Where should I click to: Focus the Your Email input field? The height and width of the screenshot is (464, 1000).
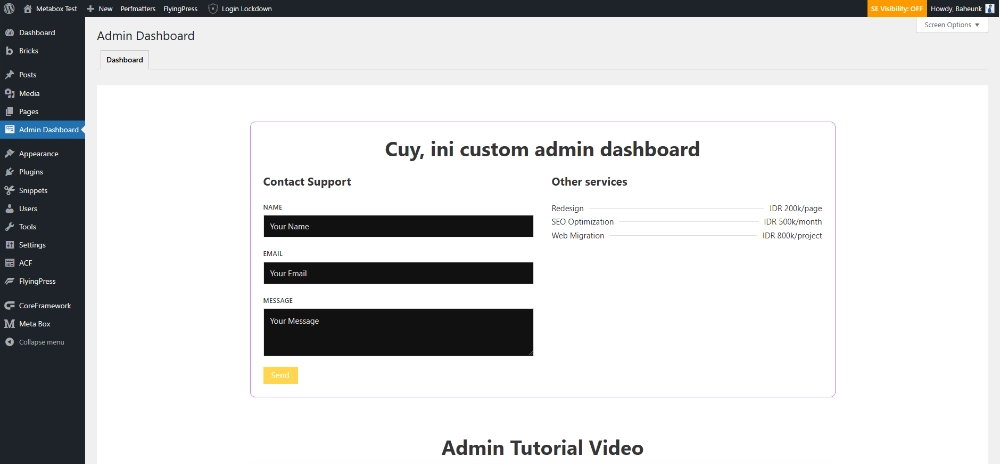398,273
